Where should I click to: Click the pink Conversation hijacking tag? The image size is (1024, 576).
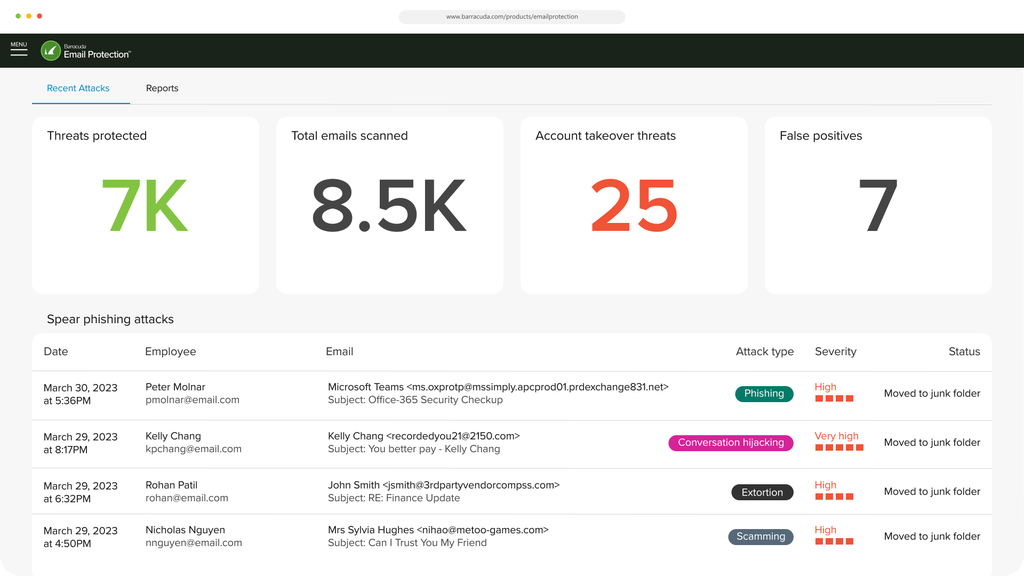(731, 443)
